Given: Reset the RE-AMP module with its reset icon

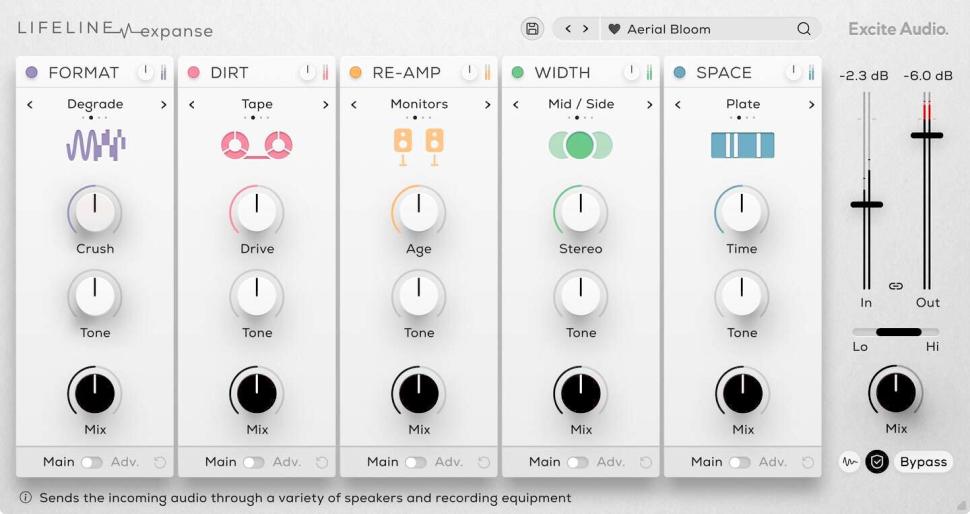Looking at the screenshot, I should pyautogui.click(x=484, y=462).
